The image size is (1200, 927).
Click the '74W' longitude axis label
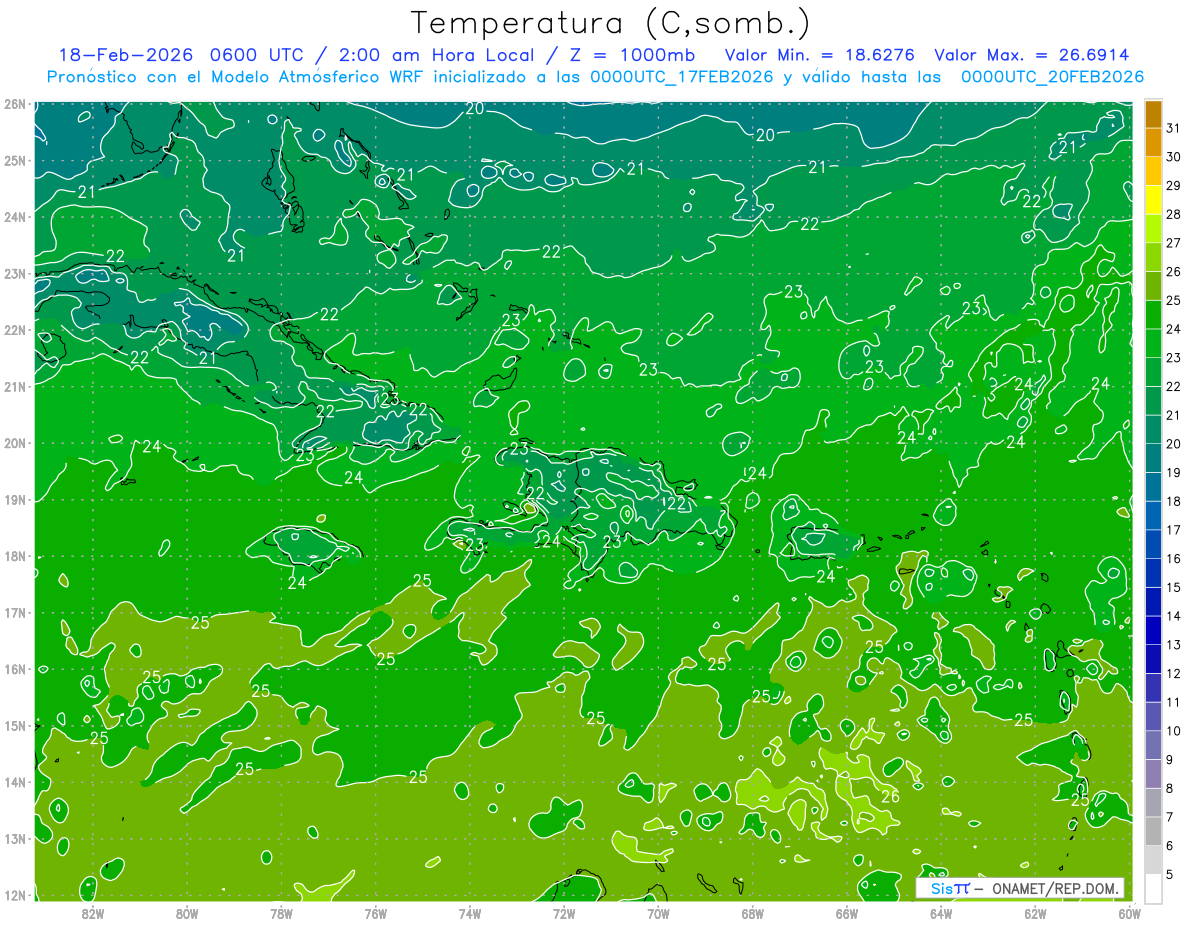point(470,913)
